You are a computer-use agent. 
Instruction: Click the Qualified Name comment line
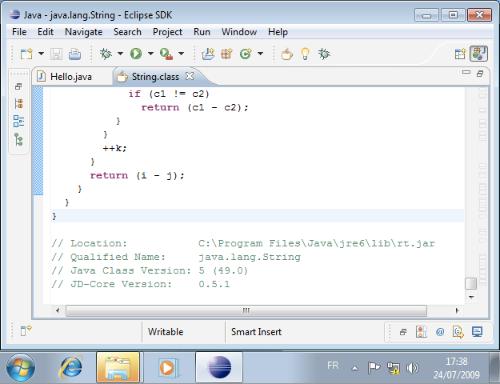coord(176,257)
